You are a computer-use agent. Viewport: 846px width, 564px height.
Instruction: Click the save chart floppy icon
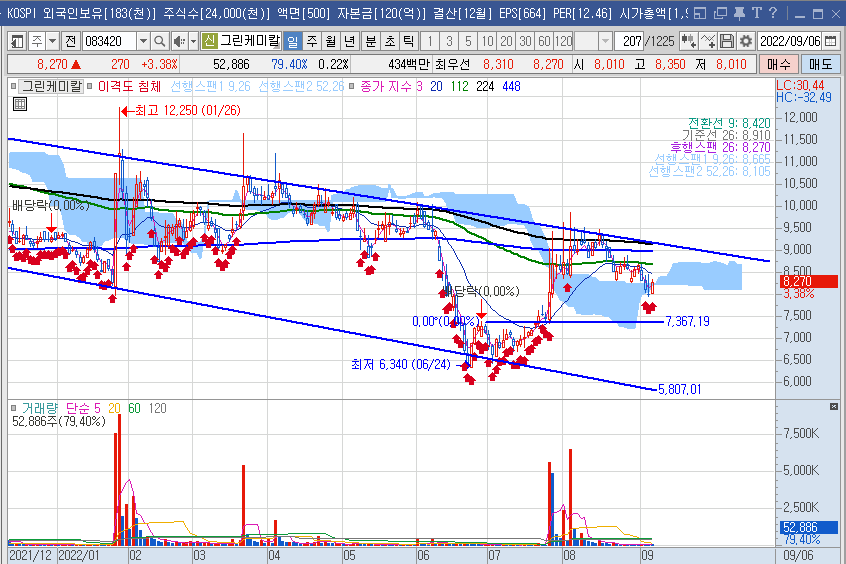click(x=727, y=41)
